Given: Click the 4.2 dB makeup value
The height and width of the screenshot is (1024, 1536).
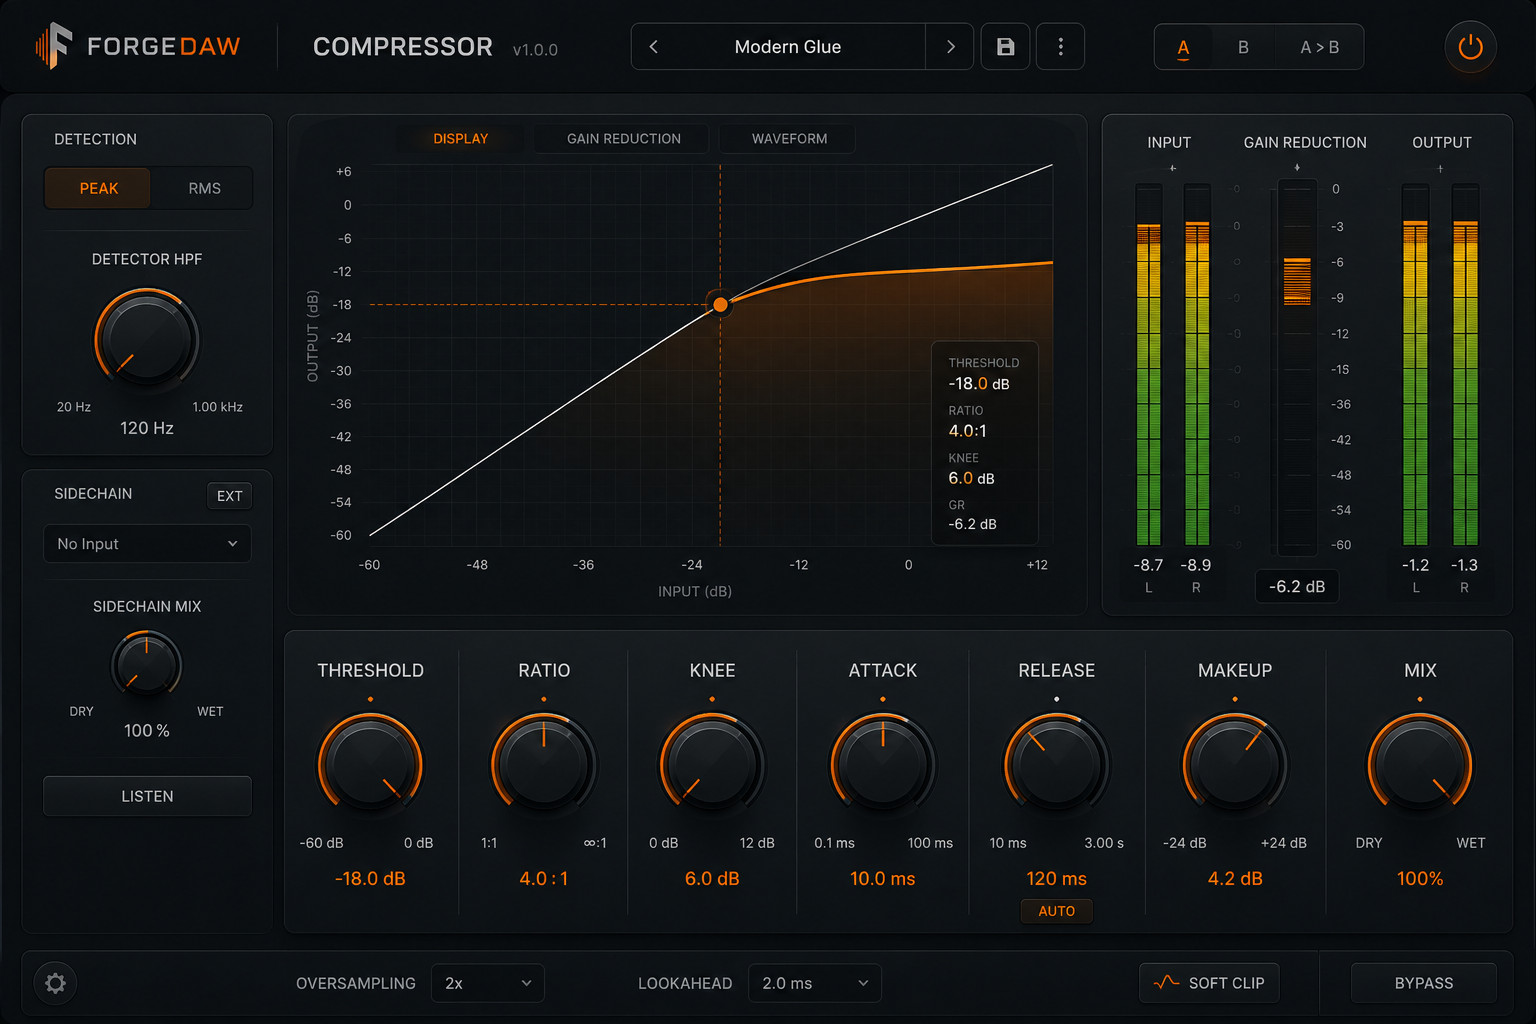Looking at the screenshot, I should point(1235,879).
